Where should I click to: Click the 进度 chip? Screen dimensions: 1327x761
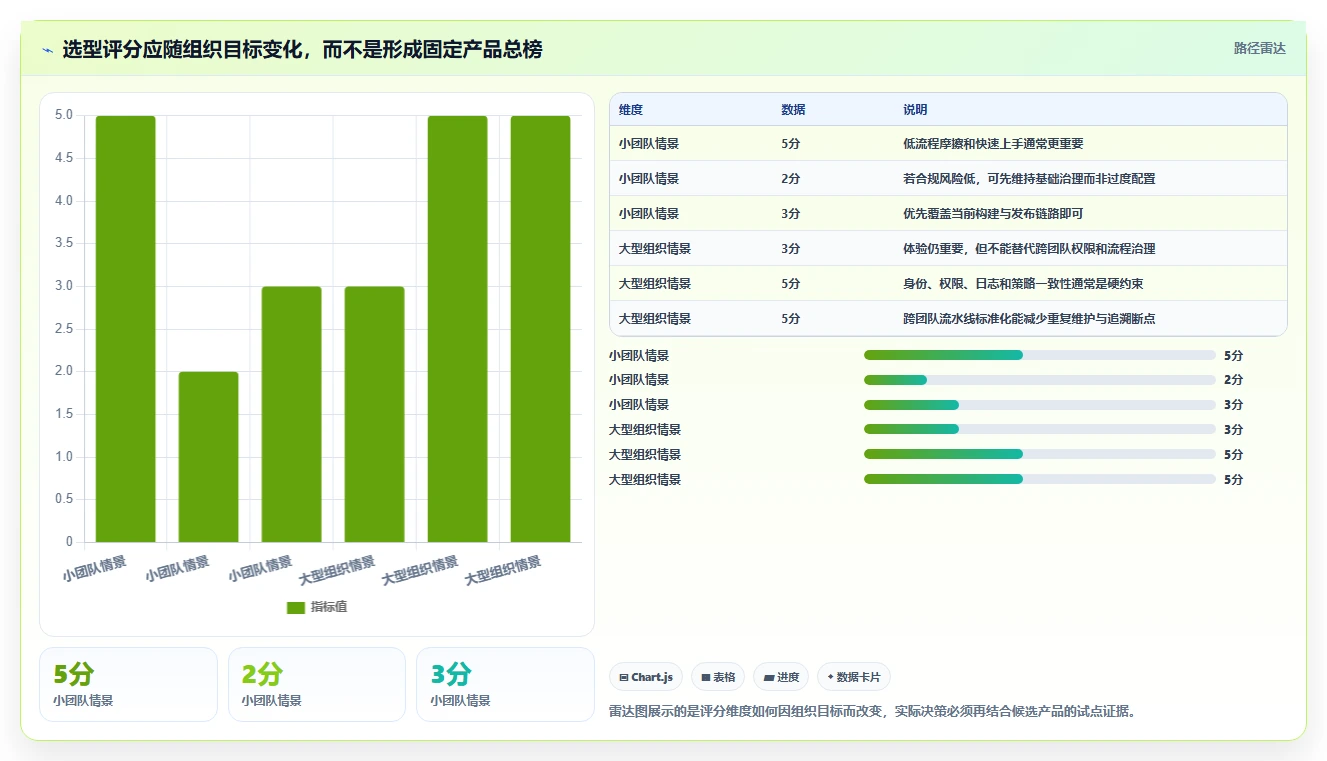pyautogui.click(x=781, y=677)
